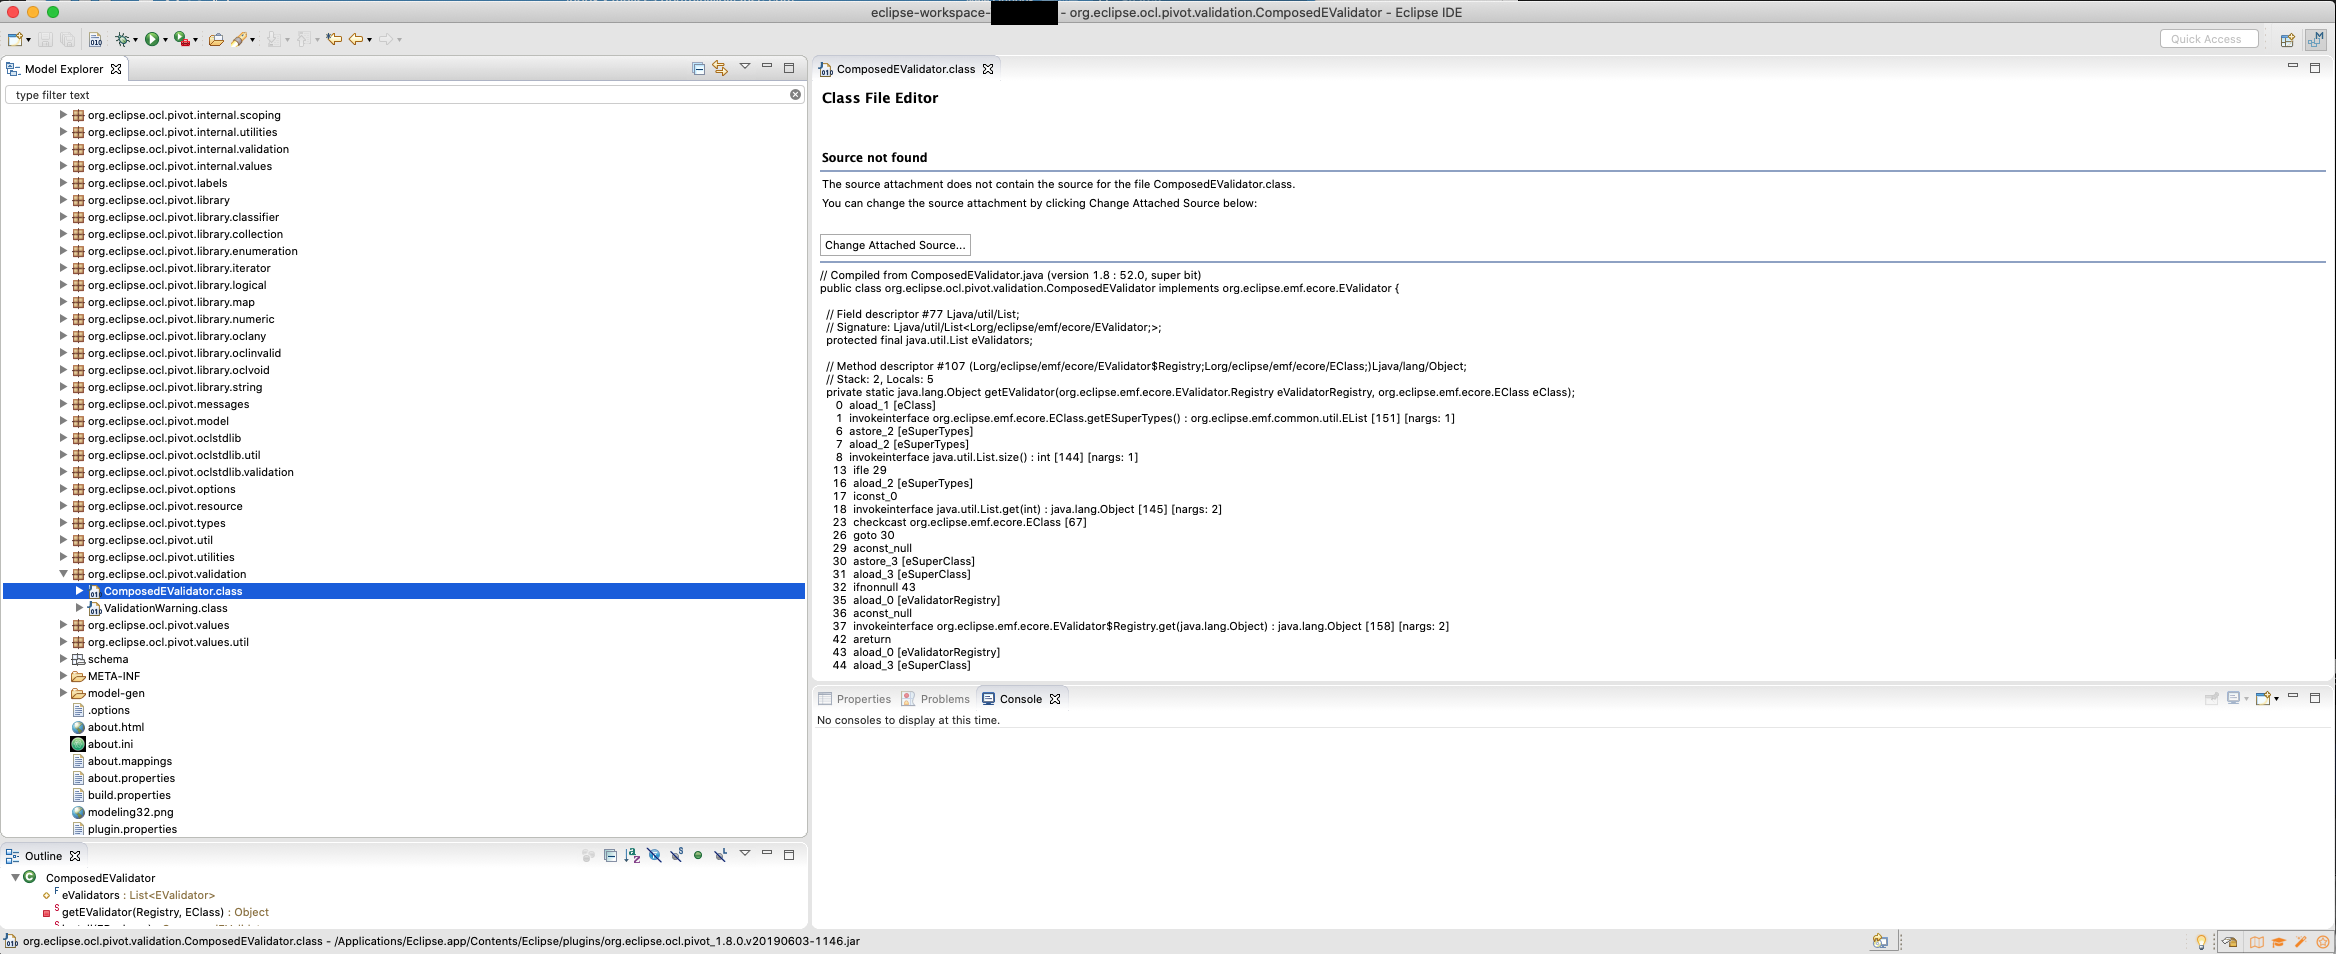This screenshot has height=954, width=2336.
Task: Toggle Hide Static Members in Outline
Action: [x=676, y=855]
